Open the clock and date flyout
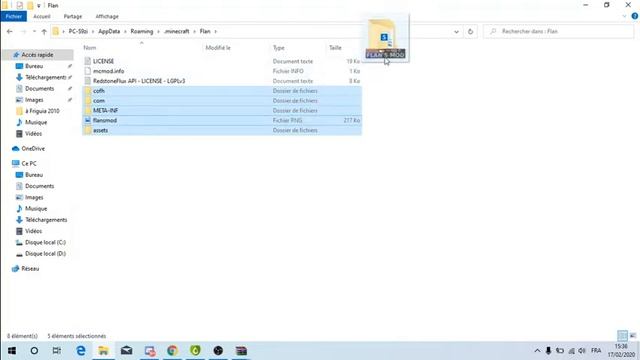 [621, 351]
